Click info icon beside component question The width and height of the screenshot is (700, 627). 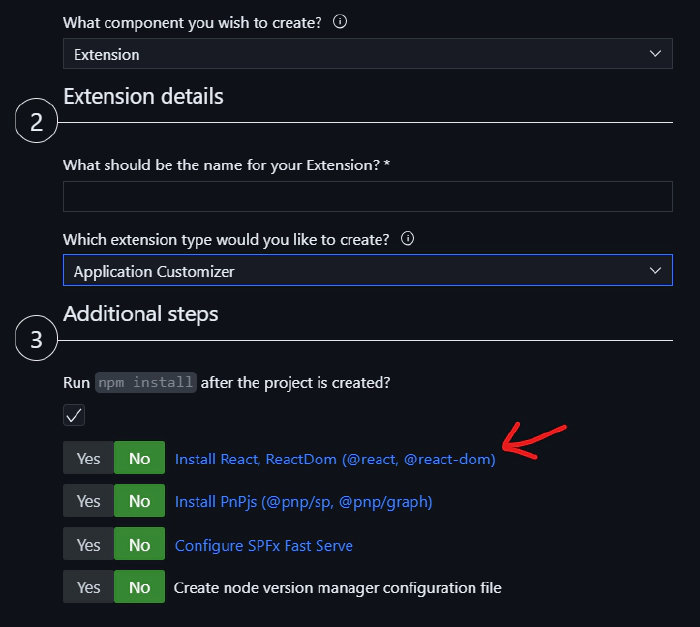(340, 22)
